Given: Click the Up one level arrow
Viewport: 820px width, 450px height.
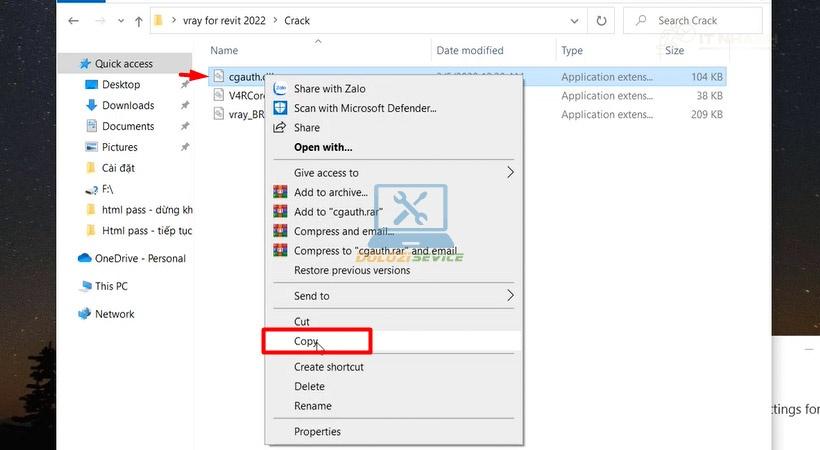Looking at the screenshot, I should (139, 21).
